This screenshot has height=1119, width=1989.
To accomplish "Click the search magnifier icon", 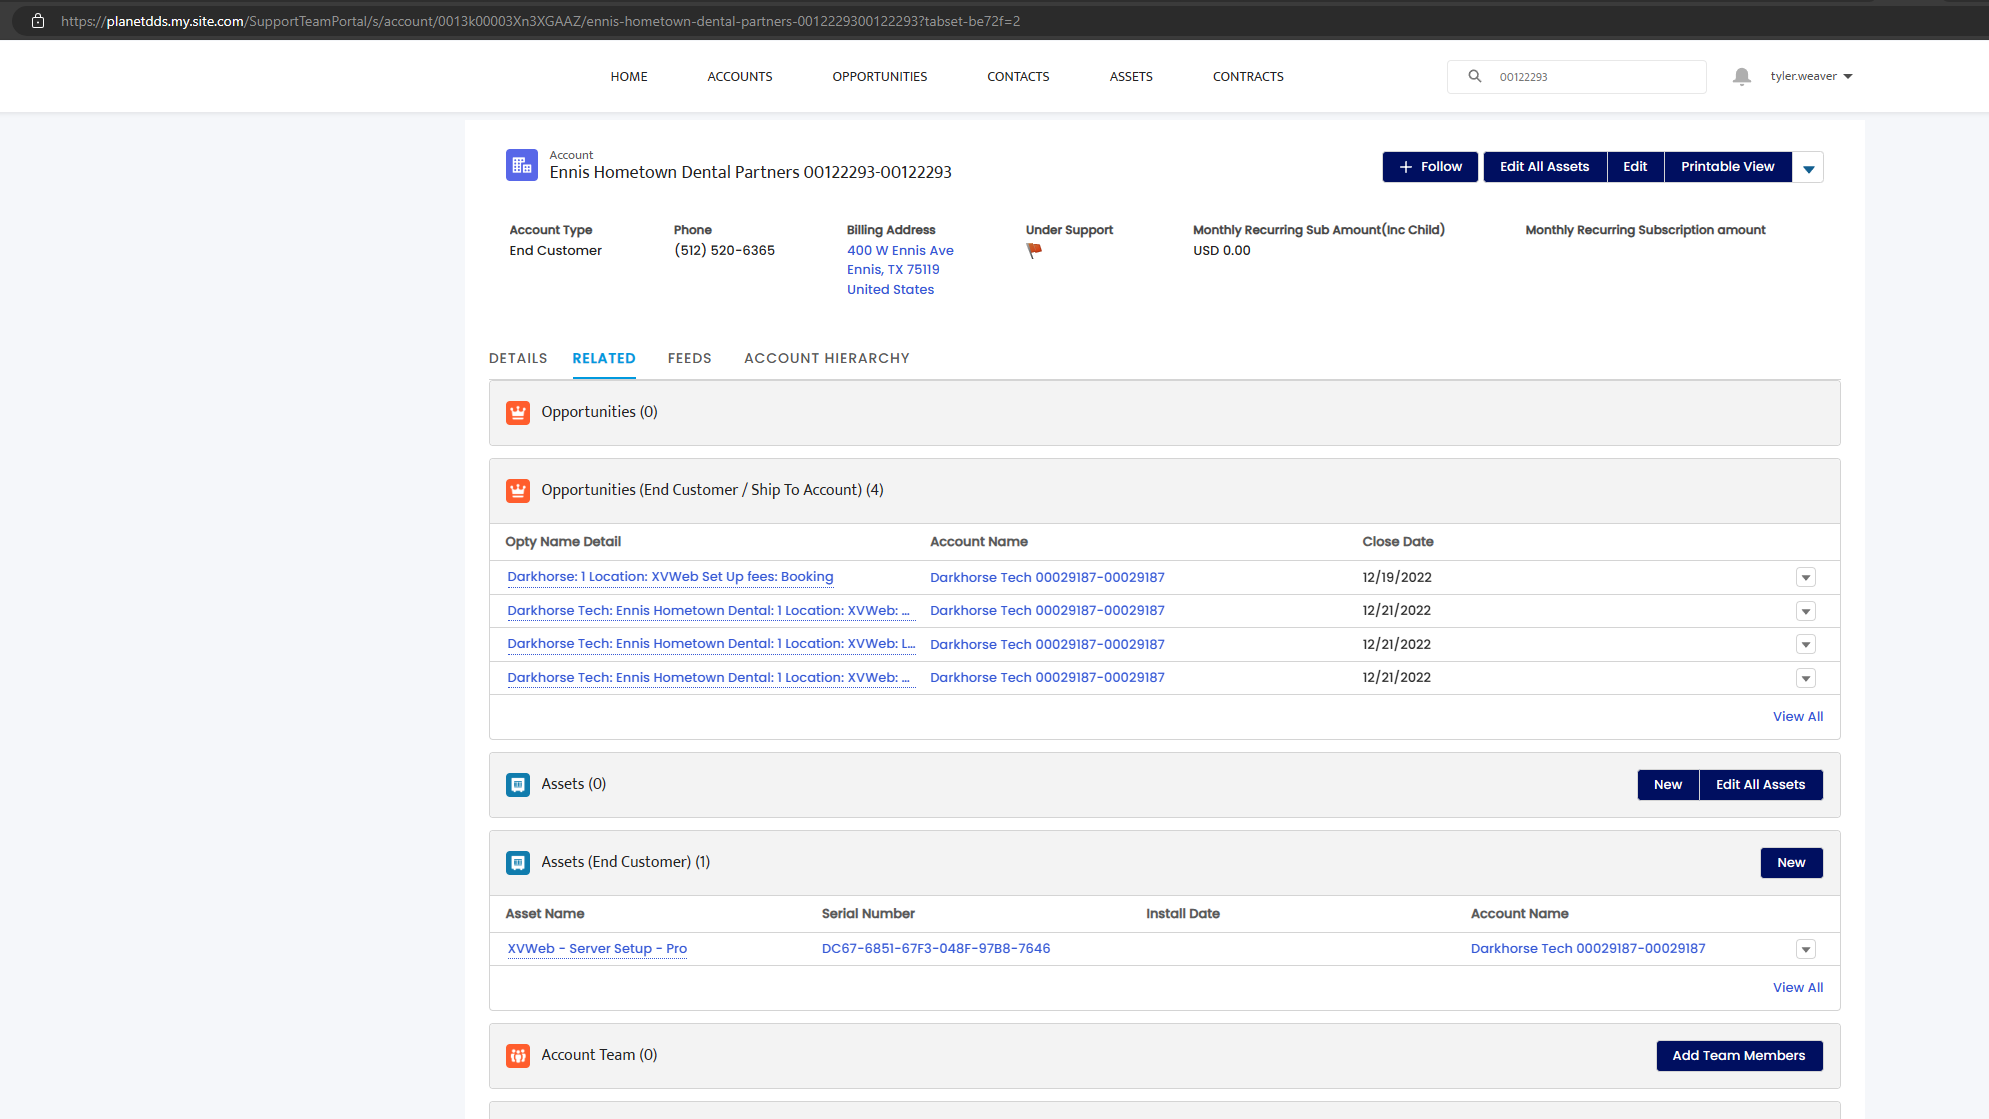I will click(x=1474, y=76).
